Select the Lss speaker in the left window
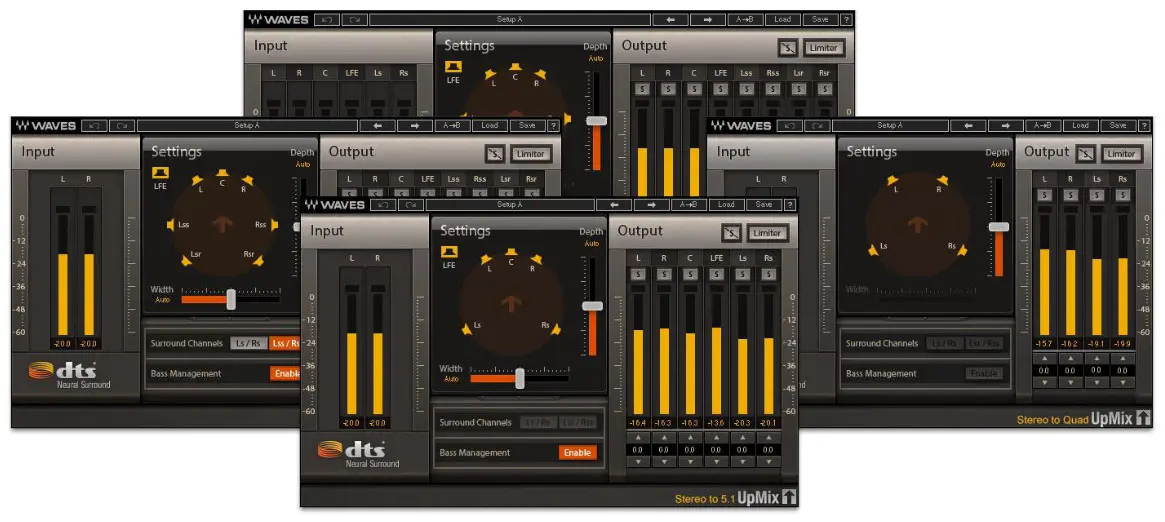The height and width of the screenshot is (522, 1165). (171, 224)
